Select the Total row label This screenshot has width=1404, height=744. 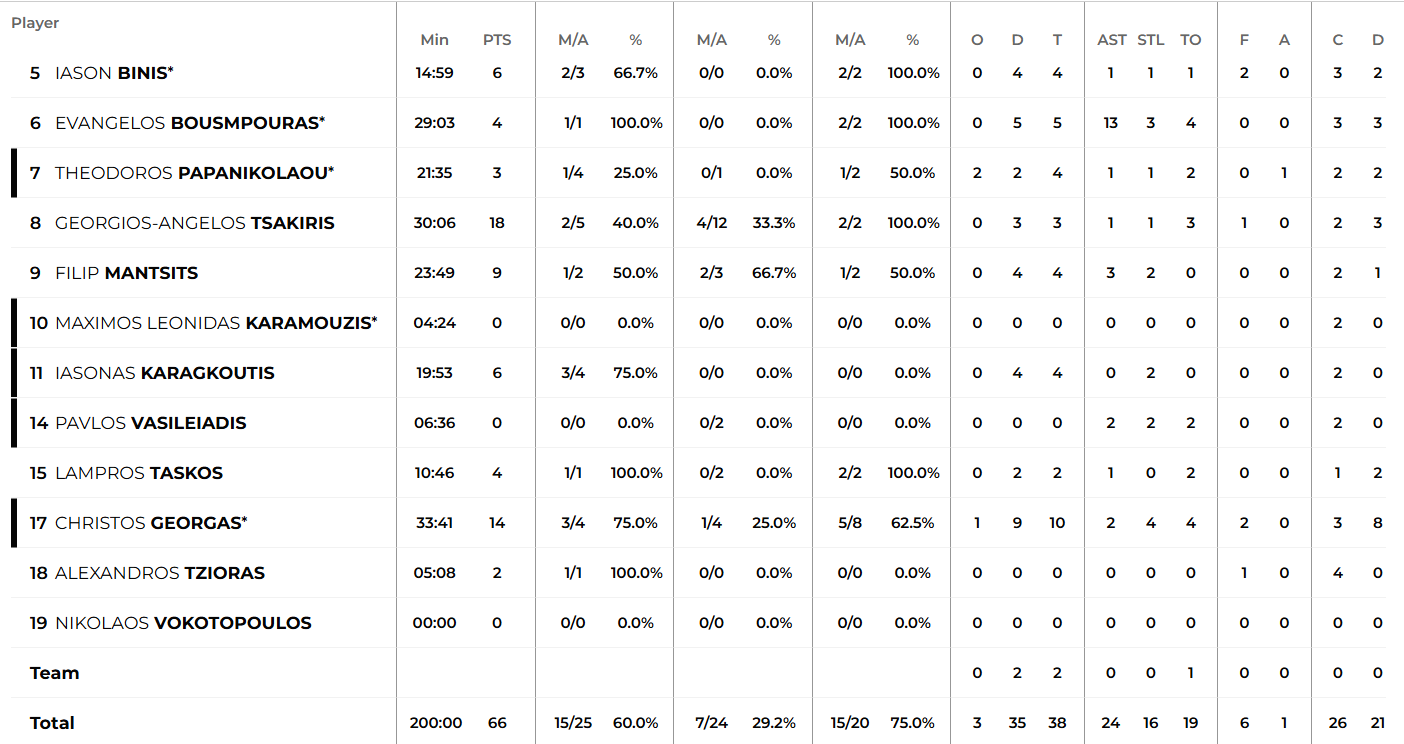[x=52, y=723]
